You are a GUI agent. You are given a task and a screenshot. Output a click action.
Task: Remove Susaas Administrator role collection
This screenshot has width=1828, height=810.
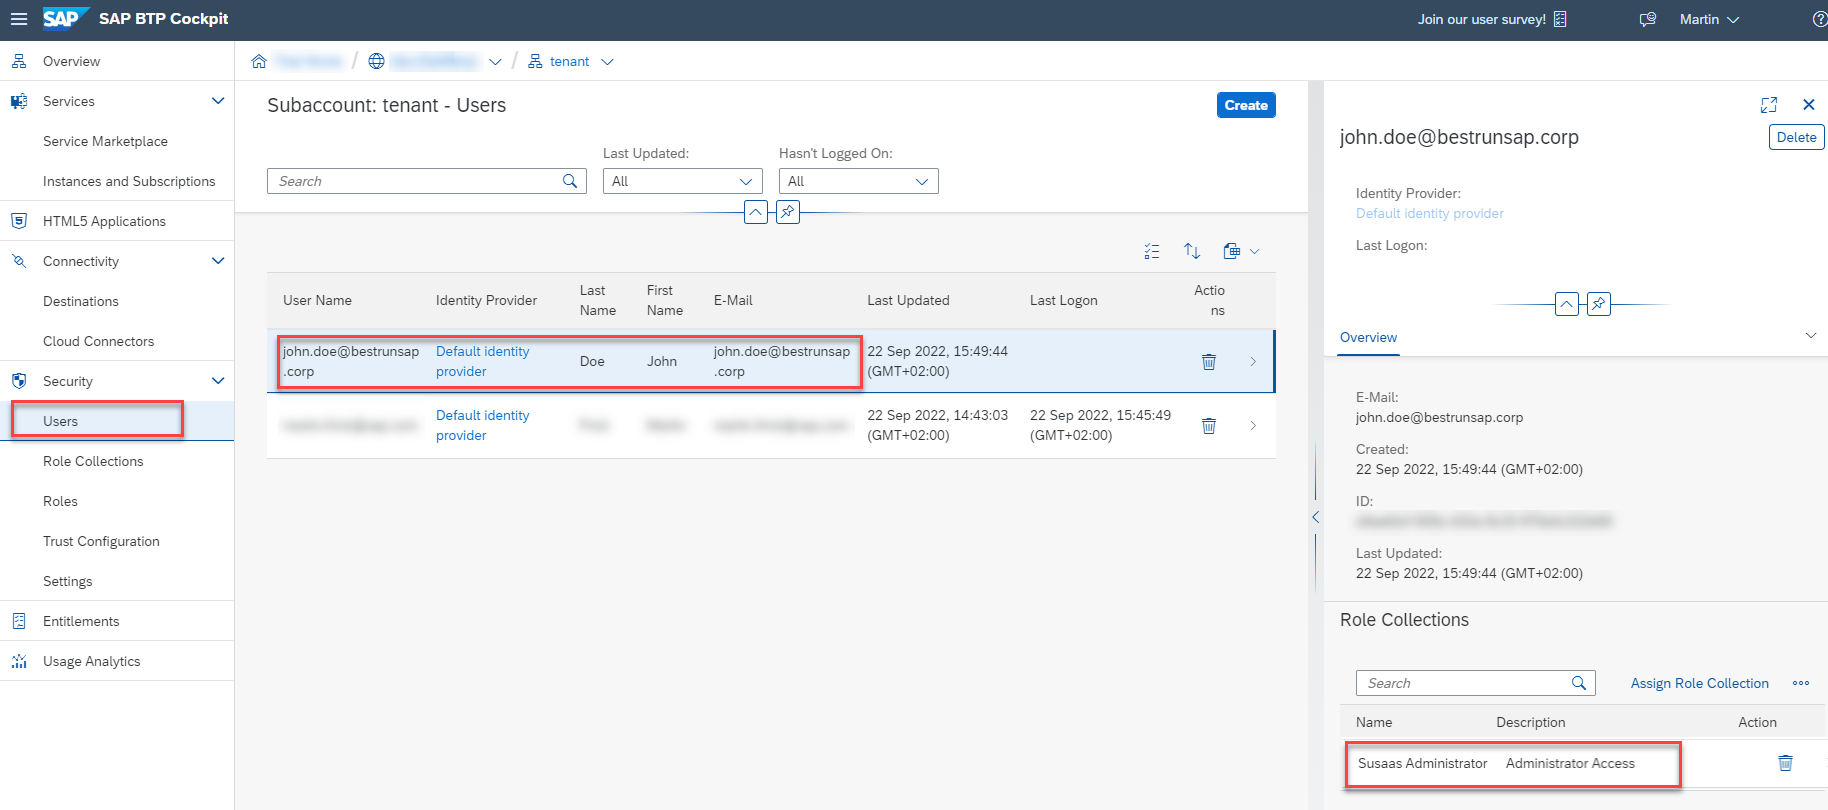click(1785, 763)
